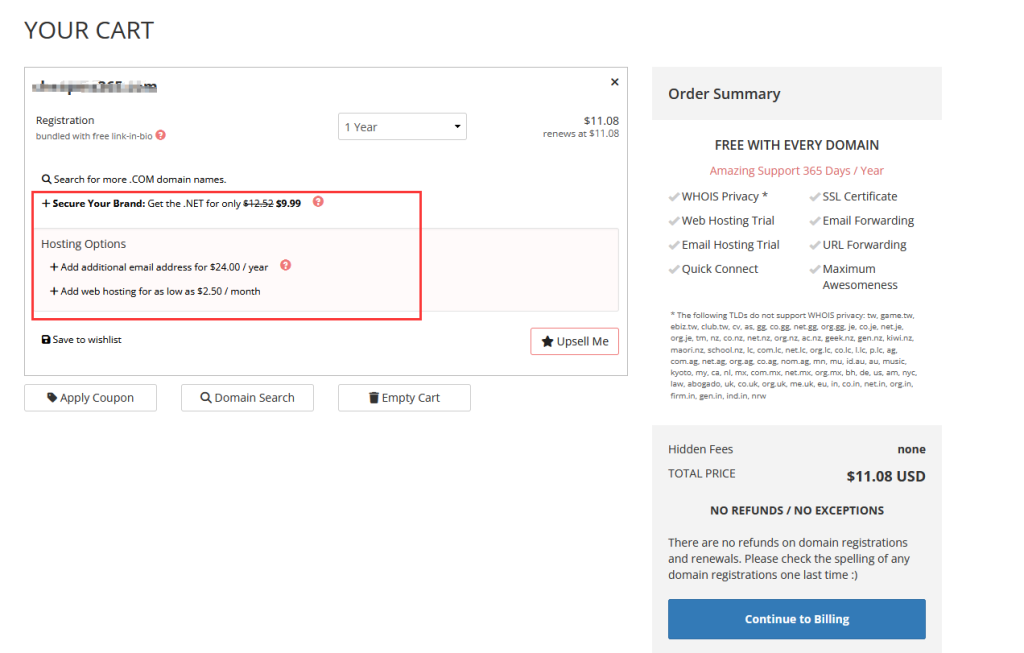Click magnifier icon for more .COM names

46,179
